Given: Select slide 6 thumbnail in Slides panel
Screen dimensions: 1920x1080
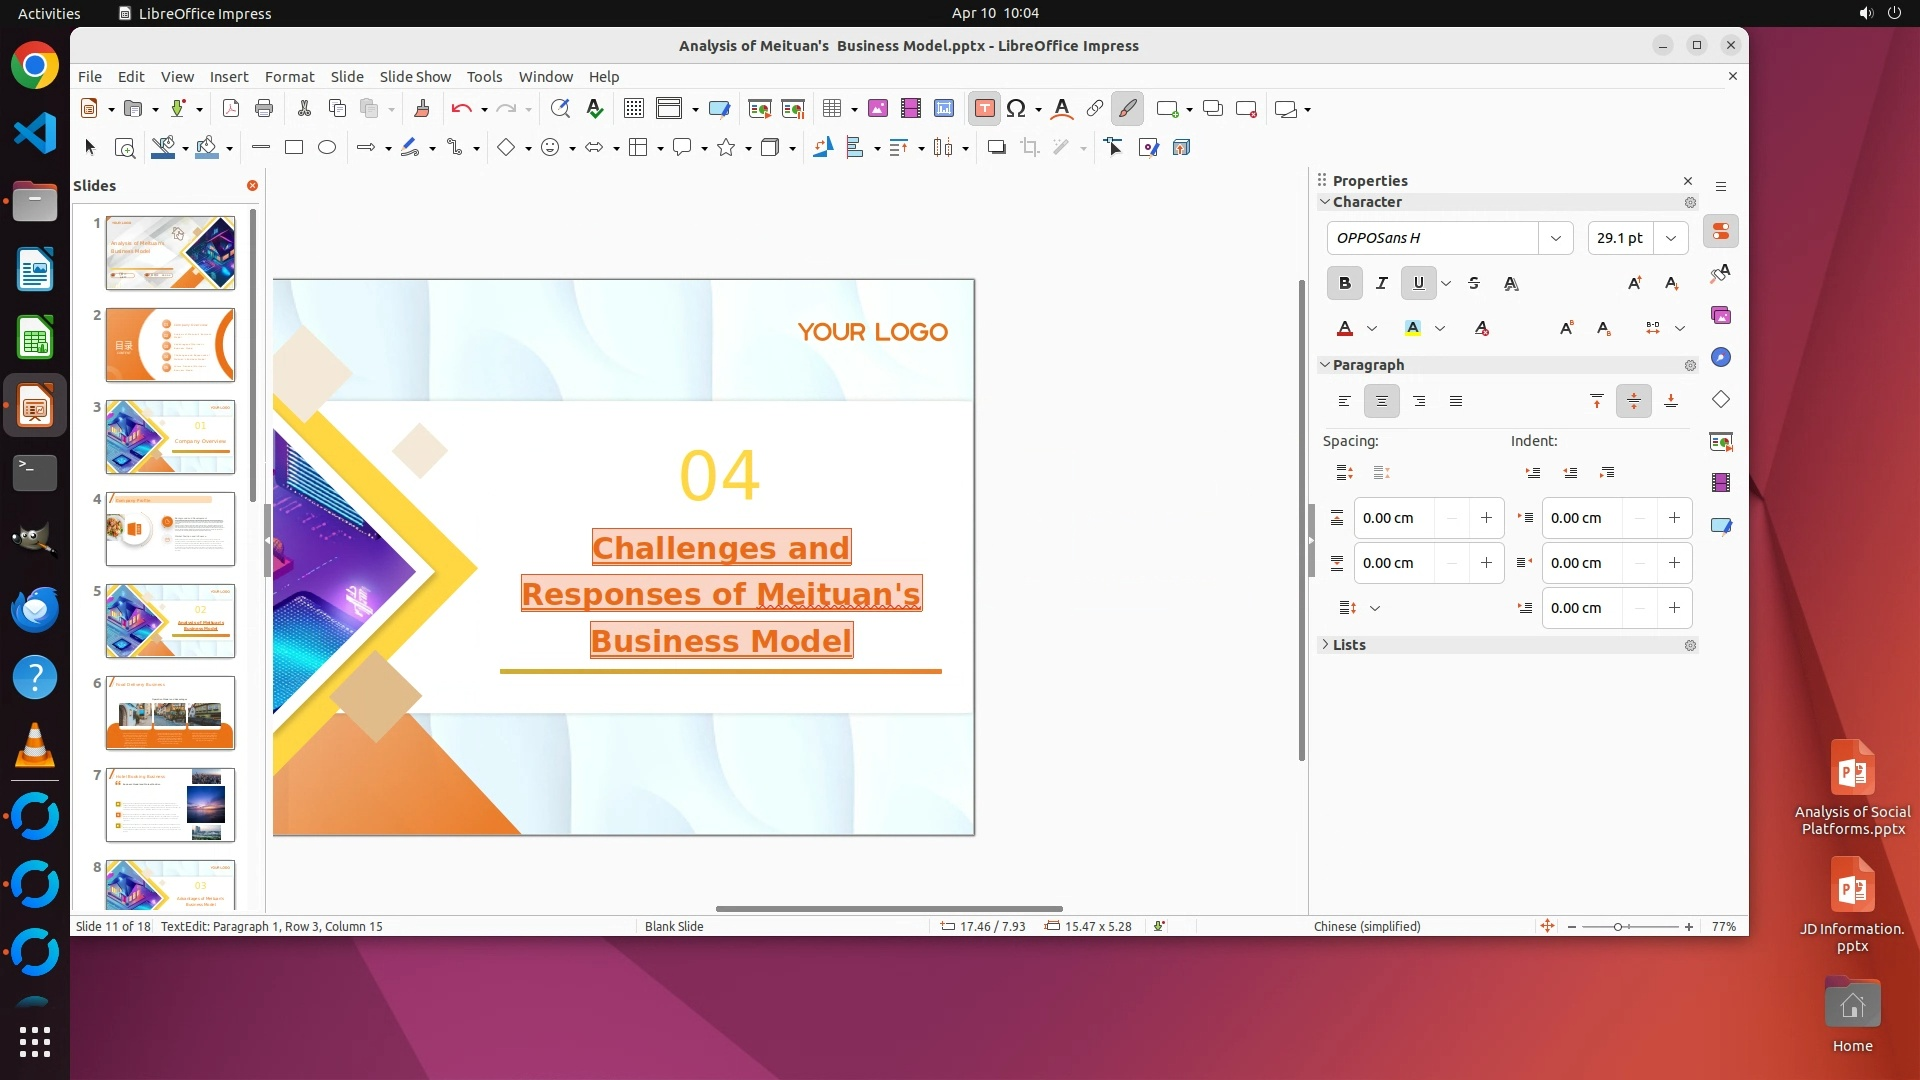Looking at the screenshot, I should pos(170,713).
